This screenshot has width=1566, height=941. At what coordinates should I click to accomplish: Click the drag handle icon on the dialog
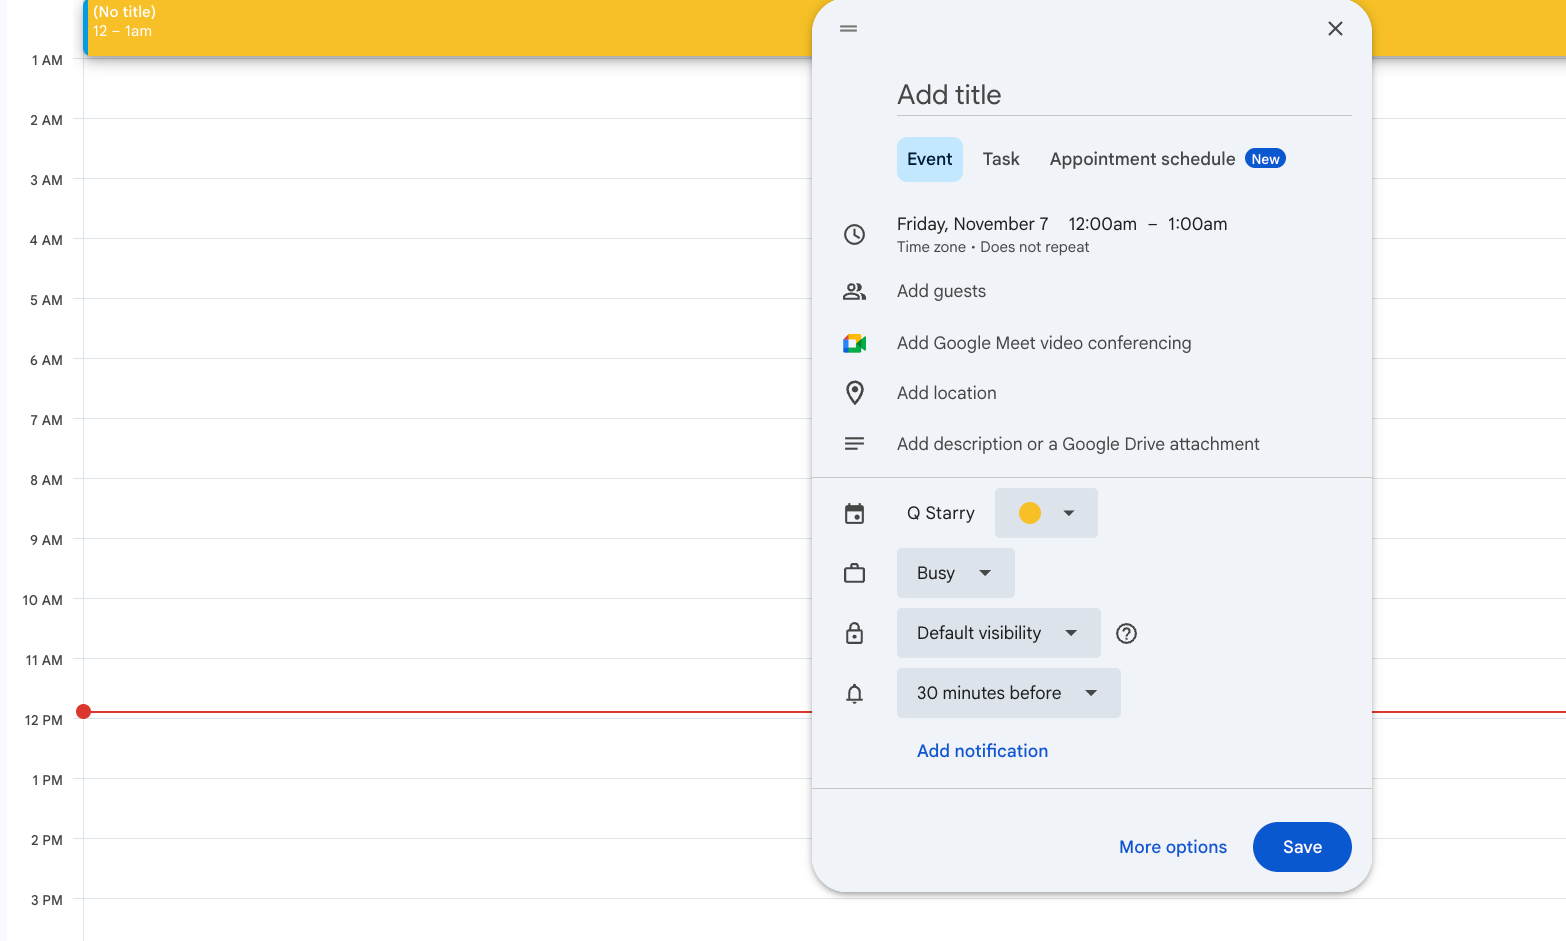[848, 29]
